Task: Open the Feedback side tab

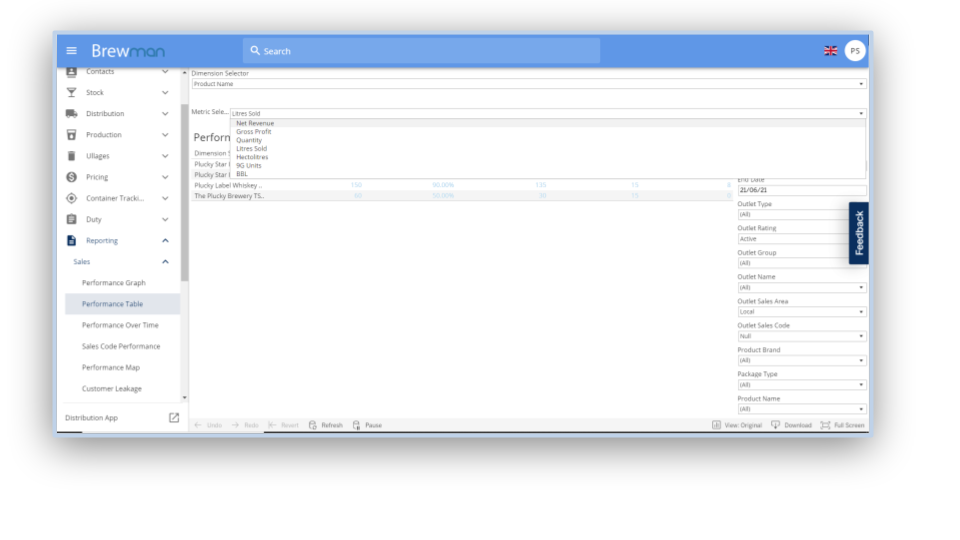Action: [858, 233]
